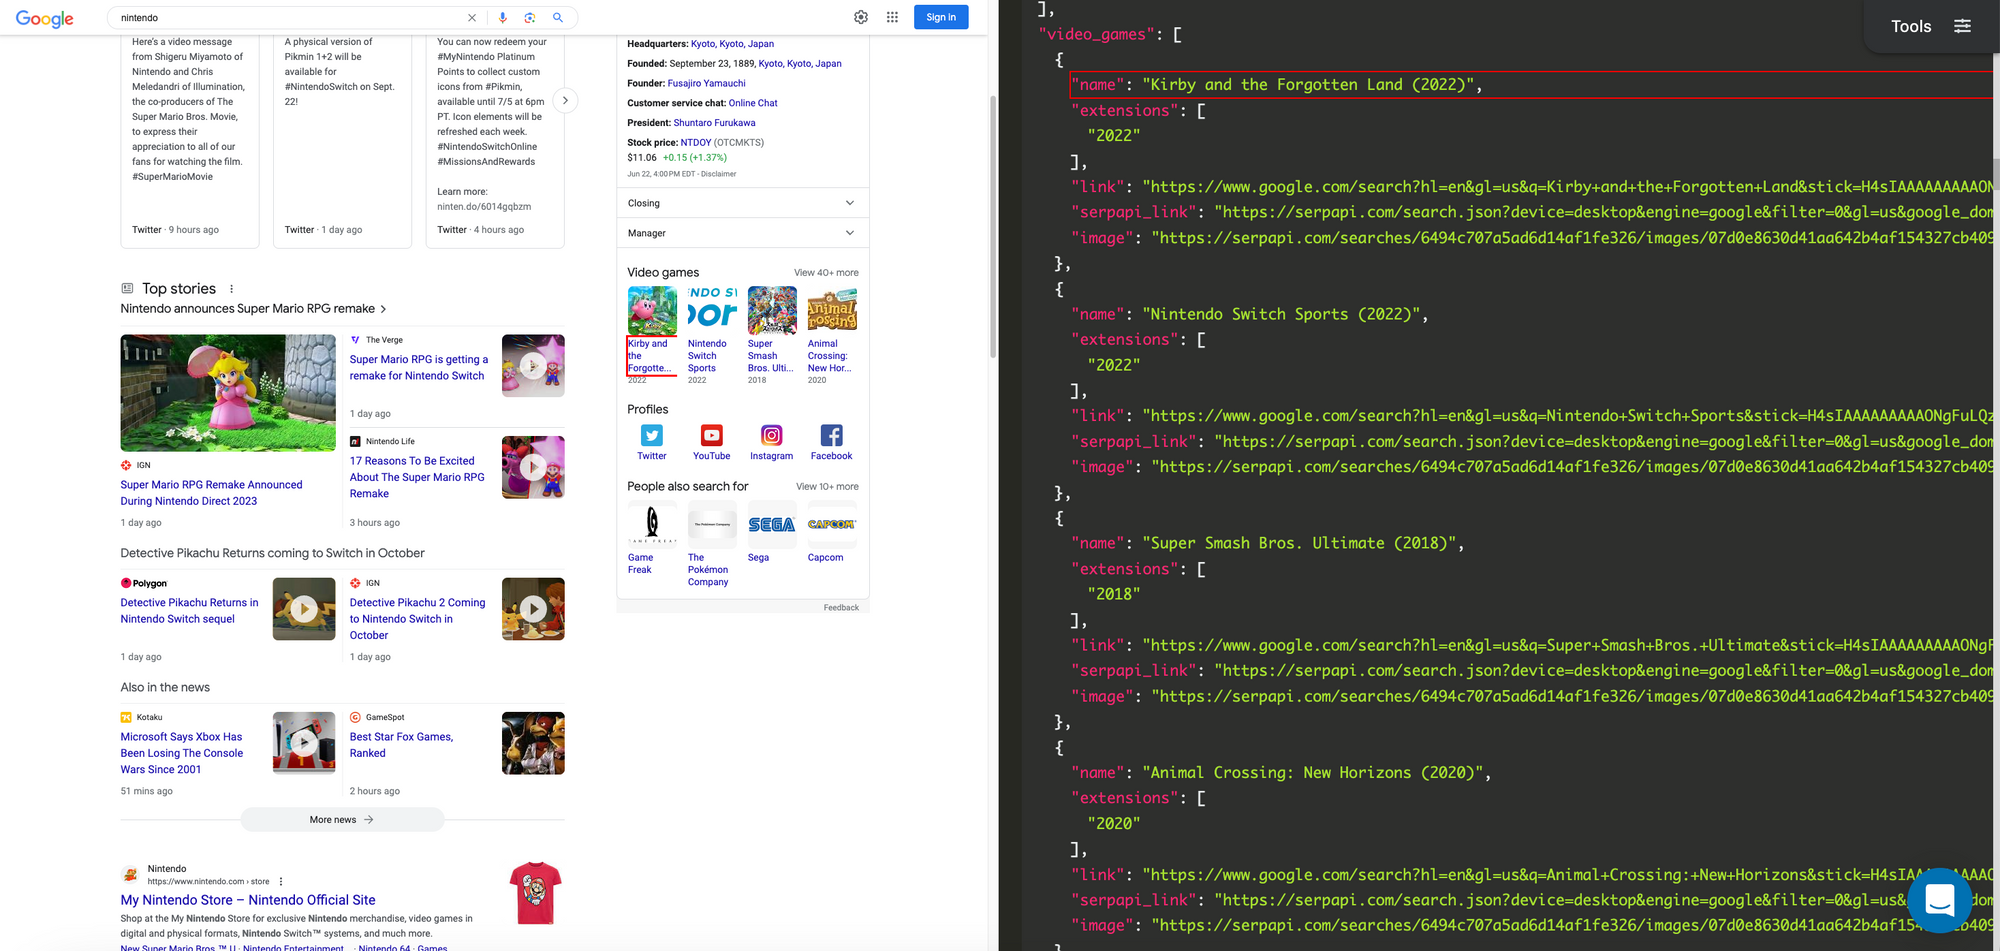Open Polygon Detective Pikachu Returns article

[189, 611]
